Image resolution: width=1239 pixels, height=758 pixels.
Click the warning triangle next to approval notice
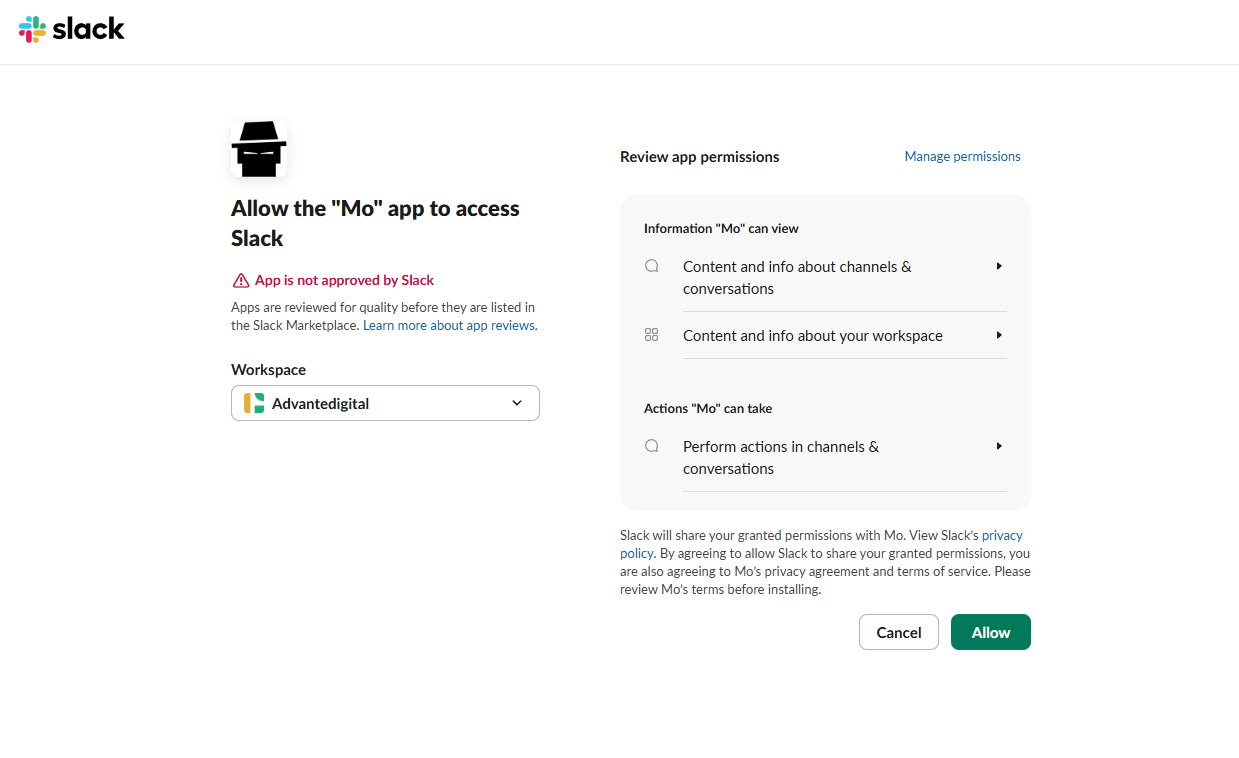240,280
